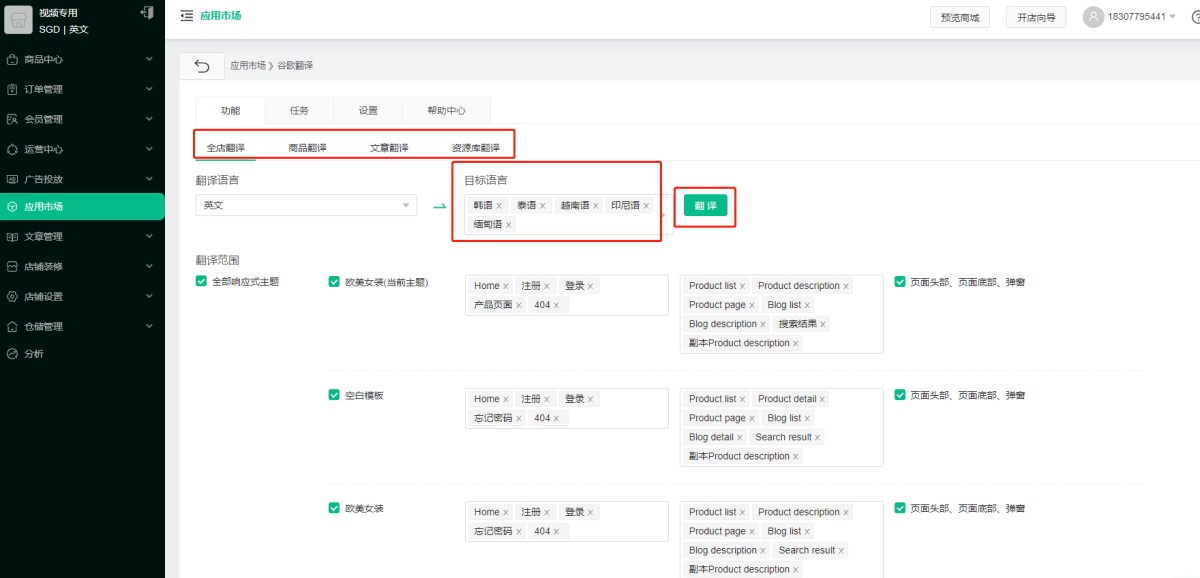Image resolution: width=1200 pixels, height=578 pixels.
Task: Toggle the 空白模板 checkbox
Action: pos(334,395)
